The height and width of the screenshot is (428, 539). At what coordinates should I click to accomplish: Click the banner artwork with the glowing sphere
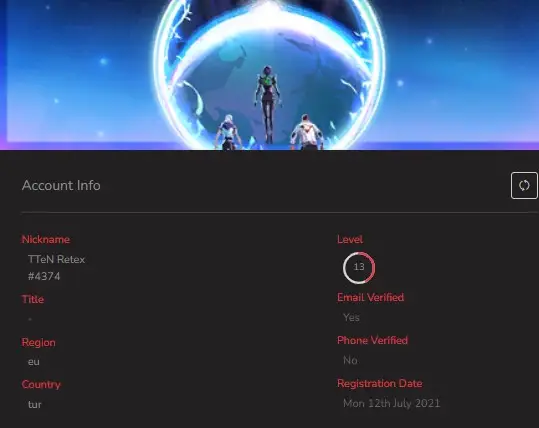point(270,75)
